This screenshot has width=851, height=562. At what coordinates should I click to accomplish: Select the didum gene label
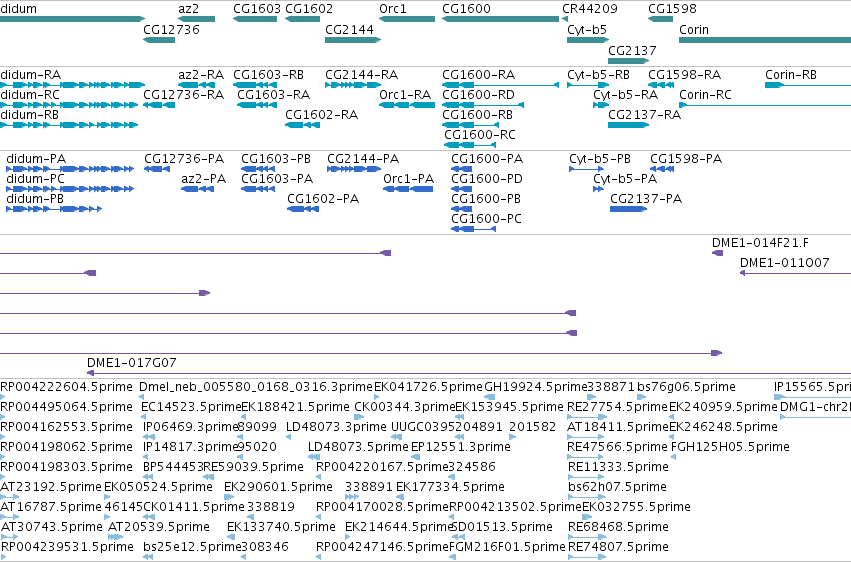pyautogui.click(x=18, y=9)
